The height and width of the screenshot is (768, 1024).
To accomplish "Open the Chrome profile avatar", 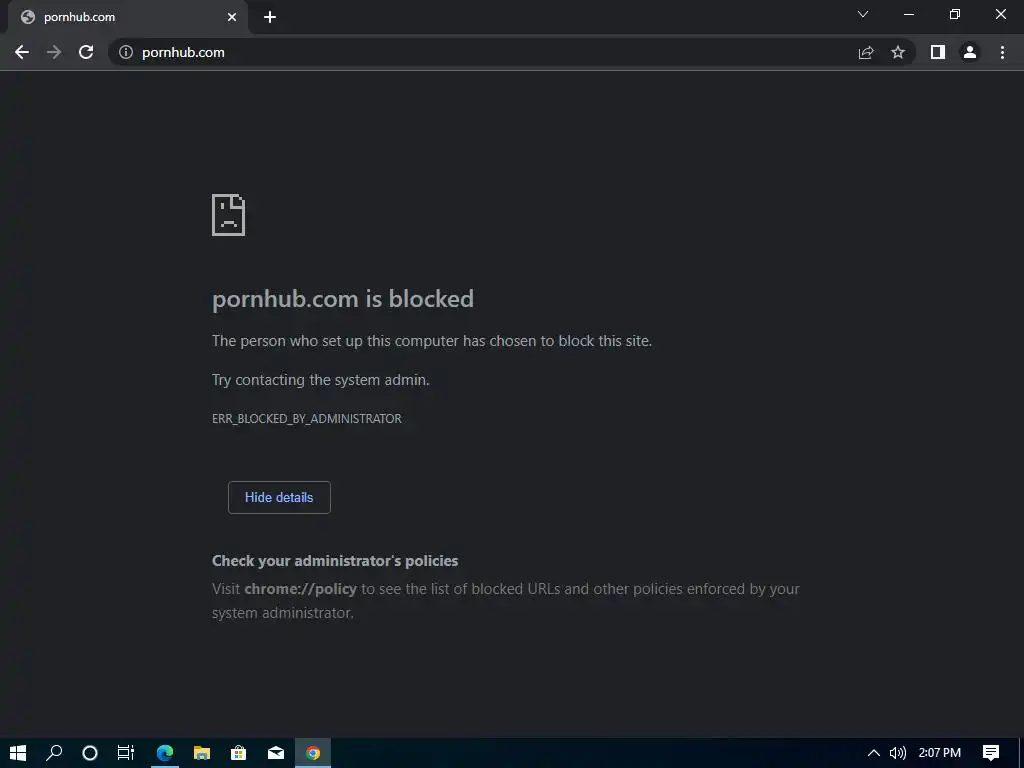I will click(x=970, y=52).
